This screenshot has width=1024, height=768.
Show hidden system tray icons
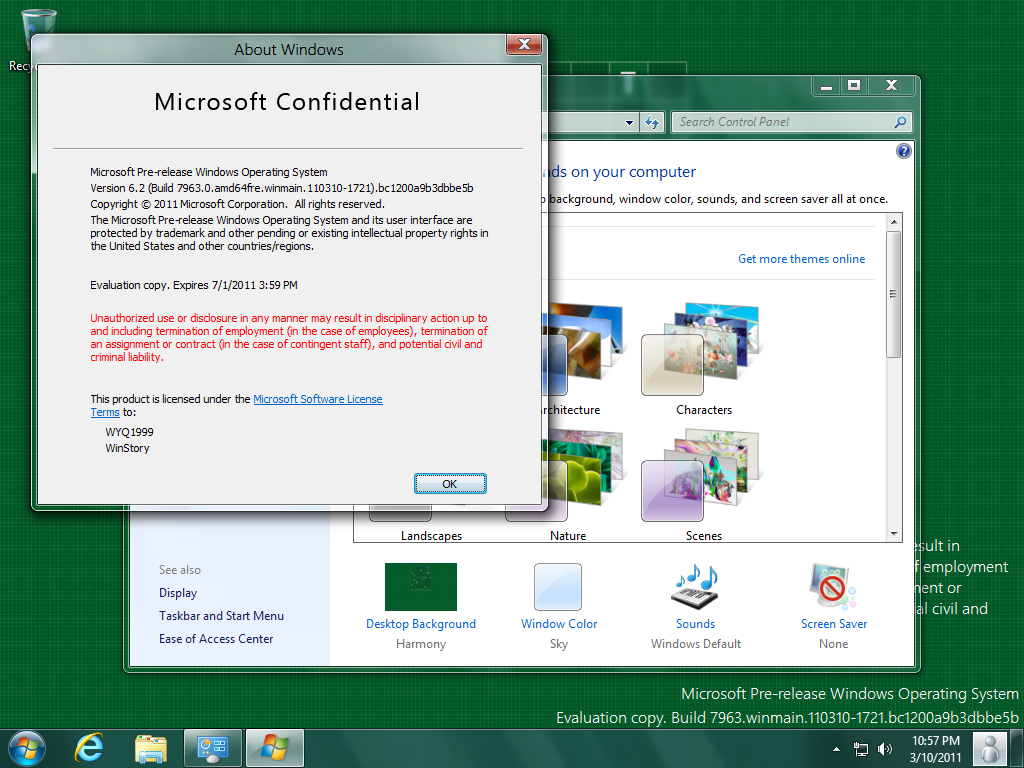[x=836, y=748]
